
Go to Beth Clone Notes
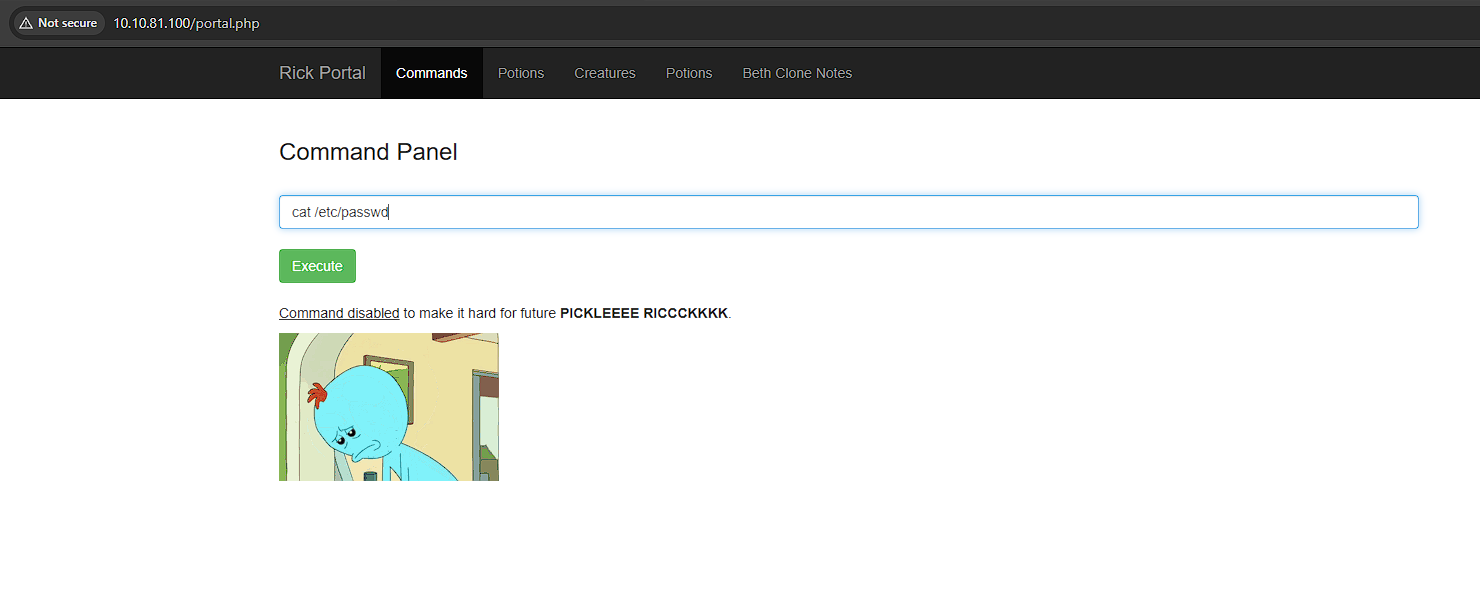click(797, 73)
